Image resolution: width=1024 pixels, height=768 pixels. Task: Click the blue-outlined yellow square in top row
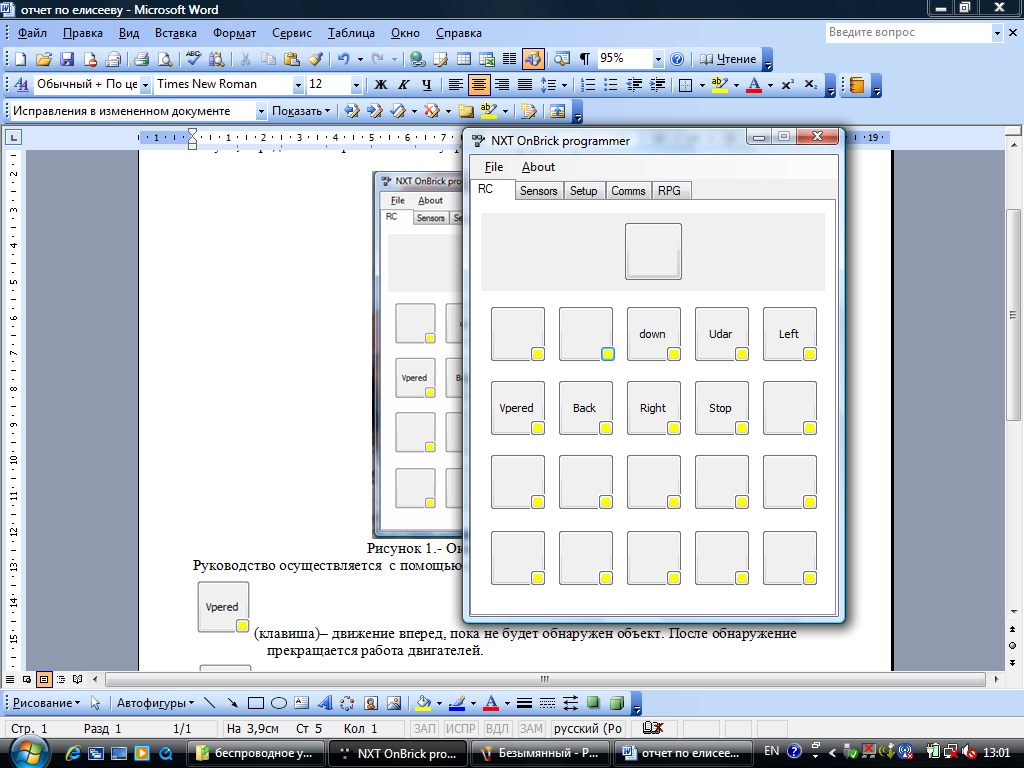pos(607,354)
